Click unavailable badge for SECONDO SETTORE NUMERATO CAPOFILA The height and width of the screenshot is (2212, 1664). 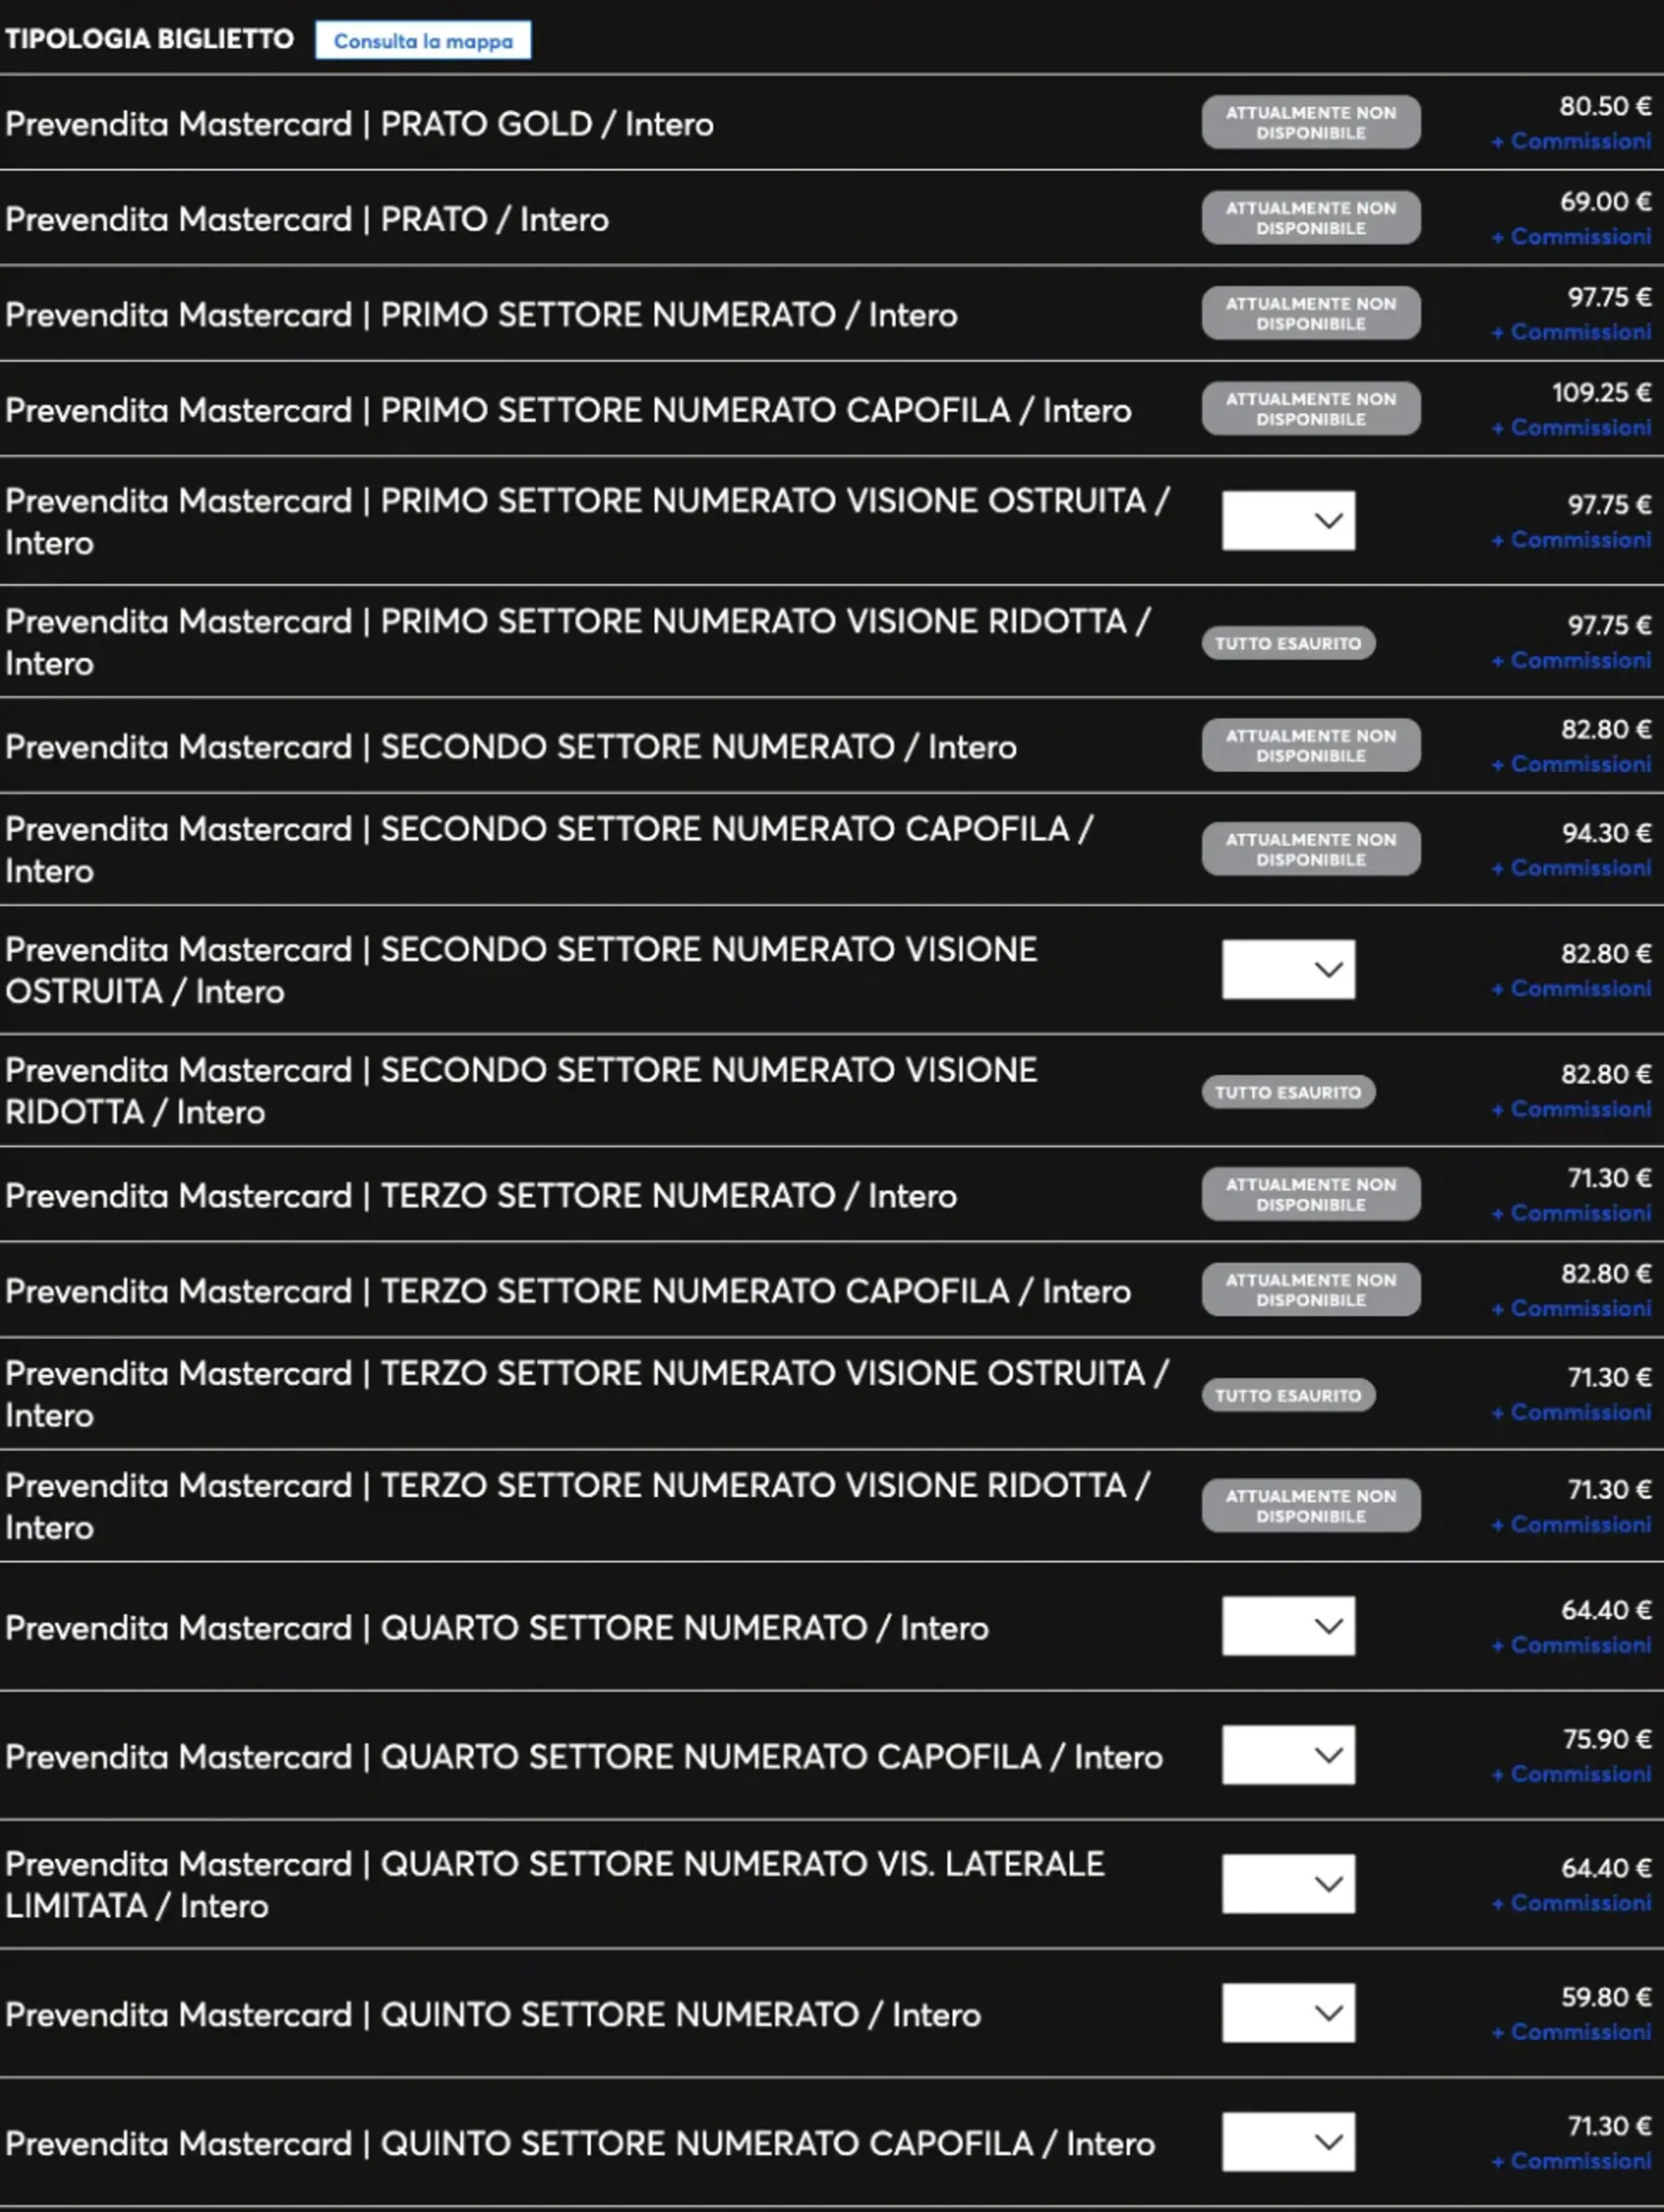pyautogui.click(x=1311, y=849)
